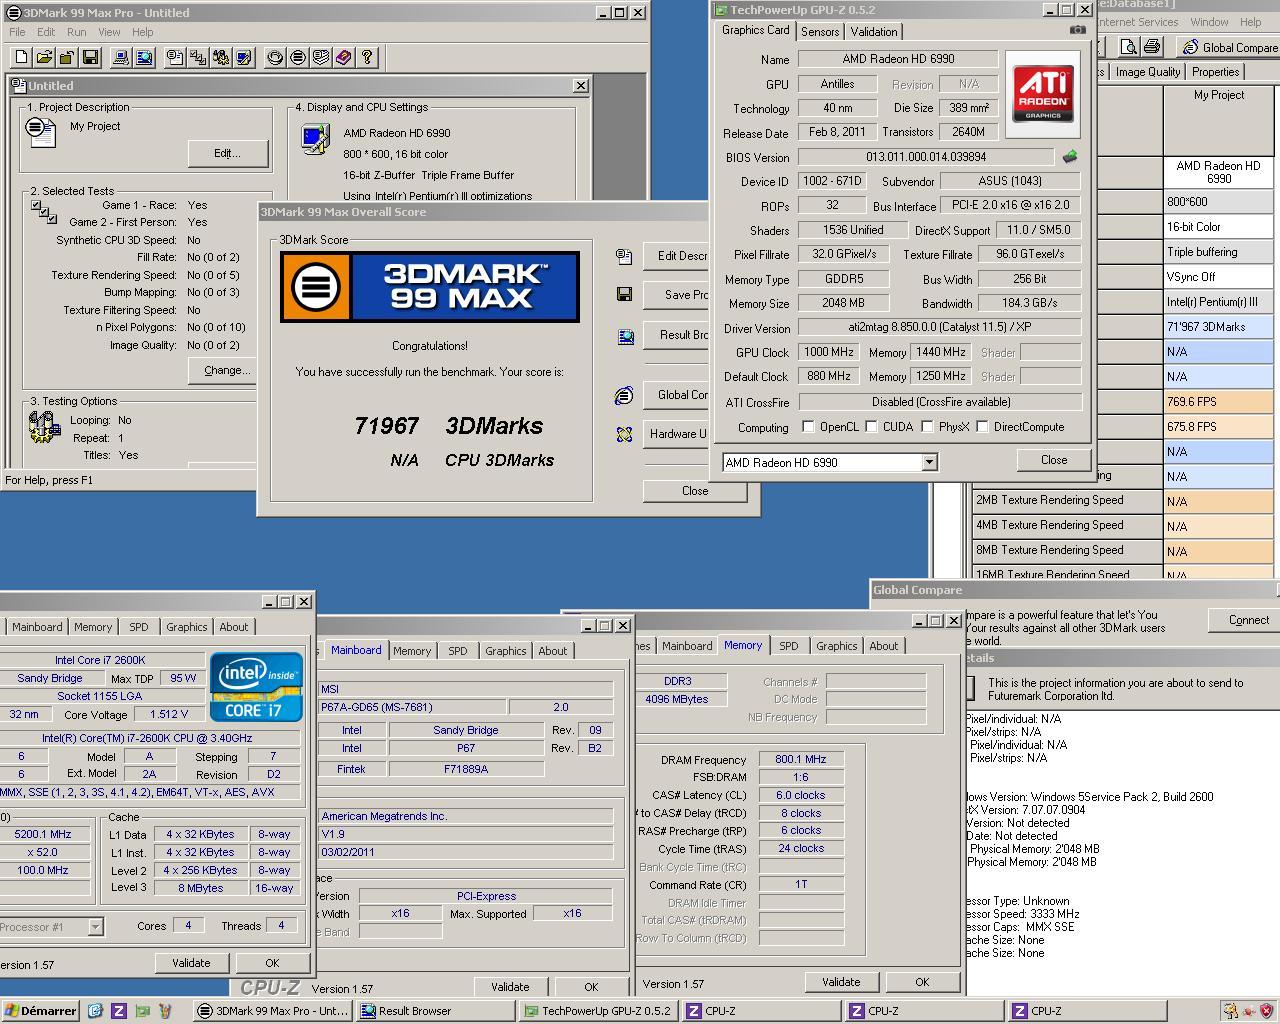Click Validate in the CPU-Z Memory window

pos(841,982)
